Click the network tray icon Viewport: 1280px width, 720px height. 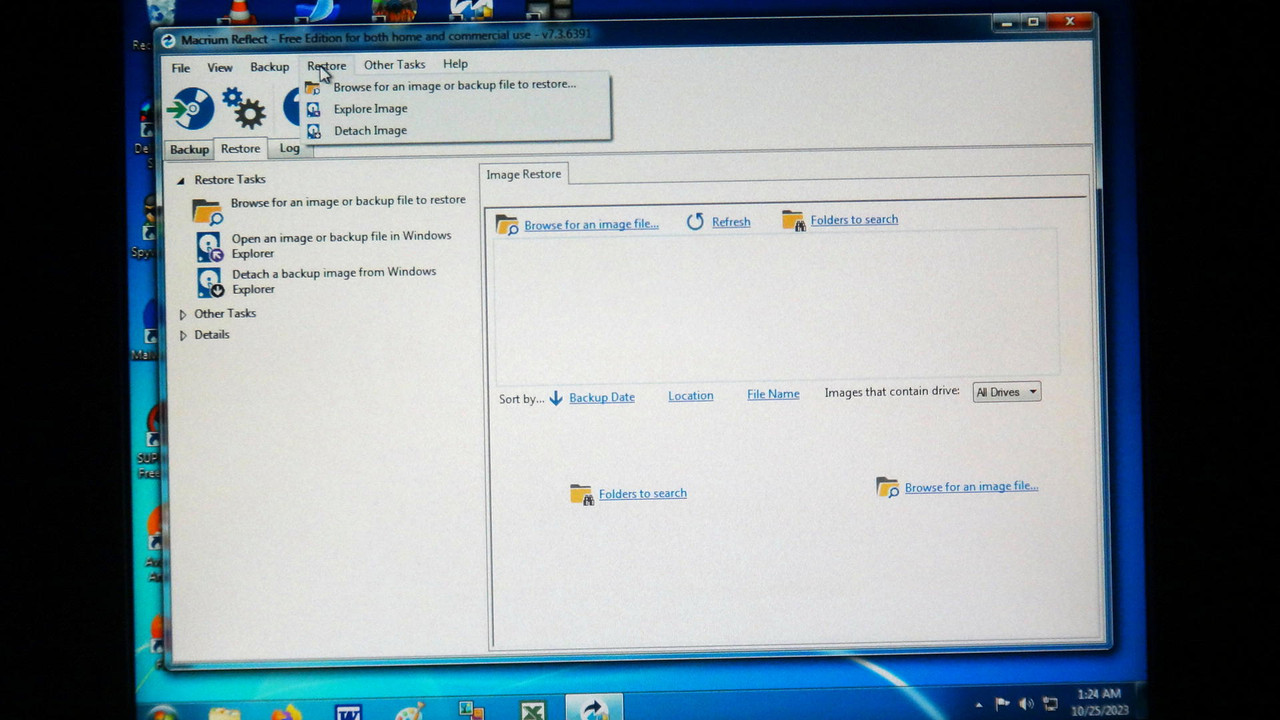(x=1050, y=704)
